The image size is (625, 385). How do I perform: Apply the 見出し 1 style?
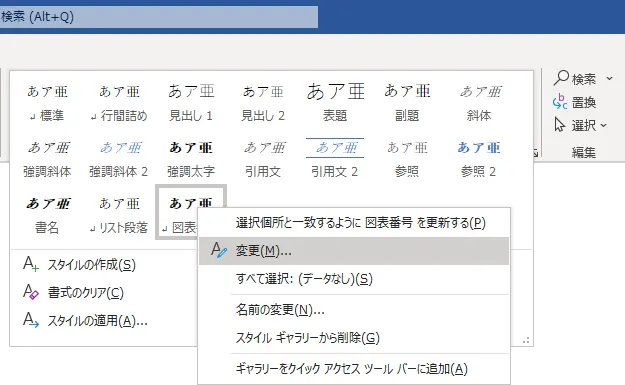point(191,102)
